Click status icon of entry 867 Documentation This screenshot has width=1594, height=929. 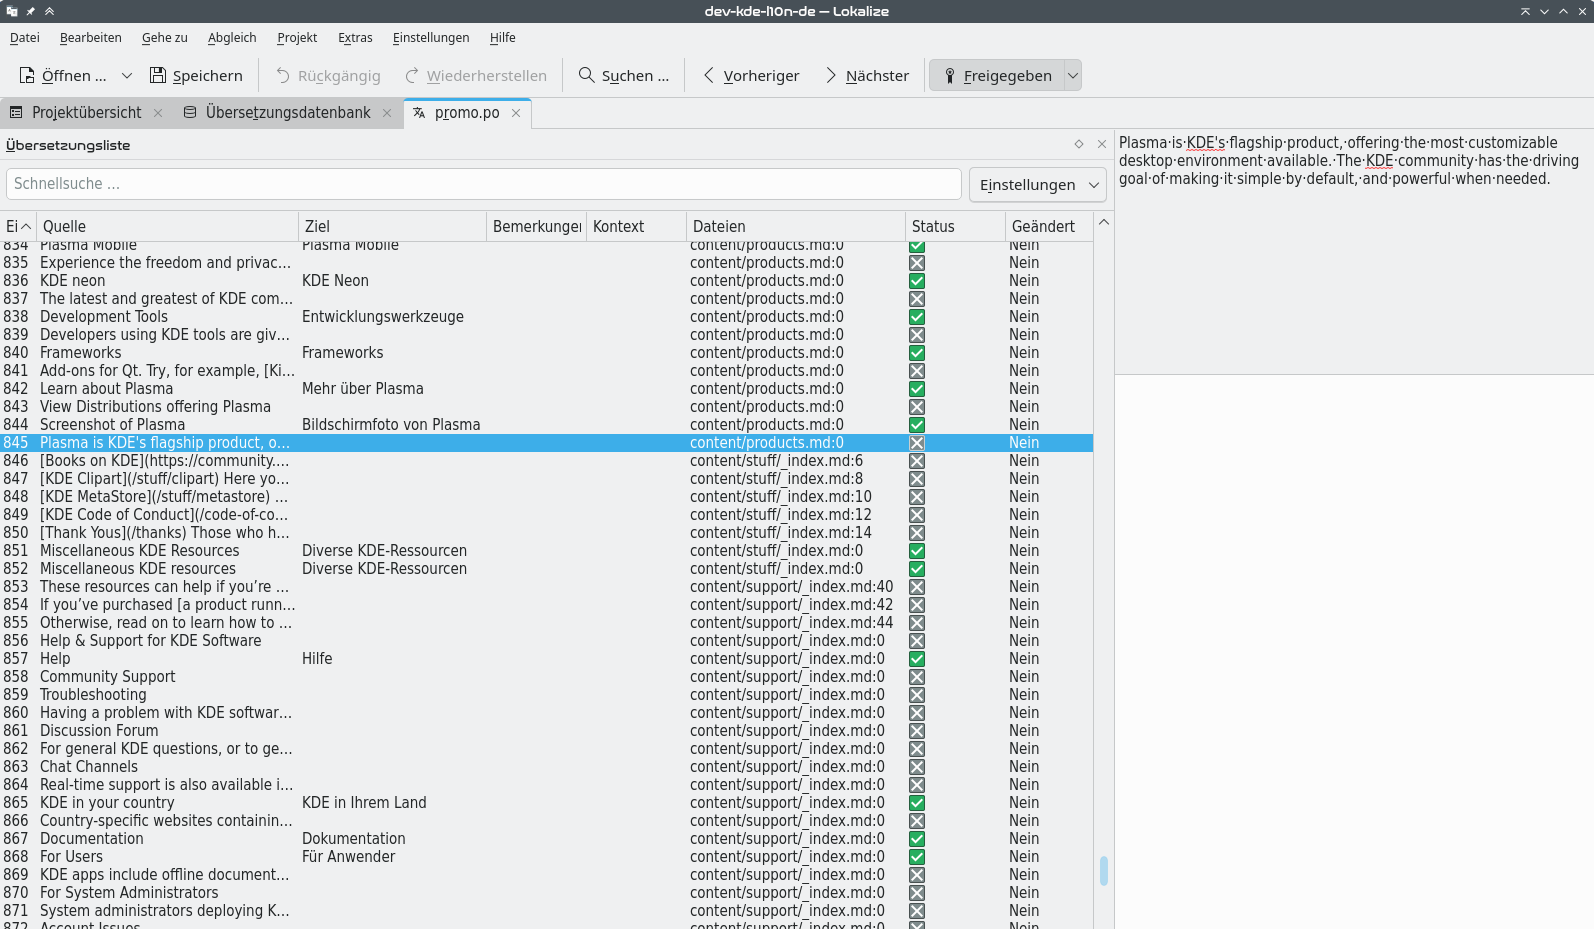(917, 839)
